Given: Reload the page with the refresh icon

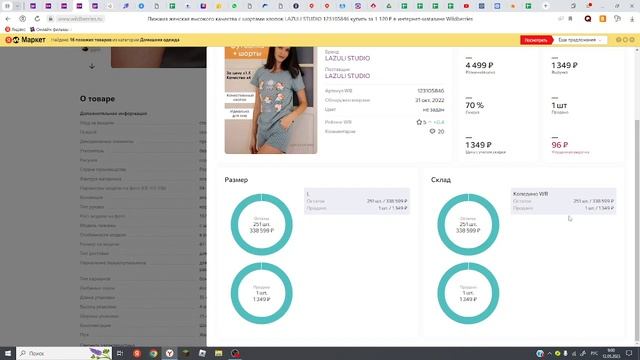Looking at the screenshot, I should [37, 19].
